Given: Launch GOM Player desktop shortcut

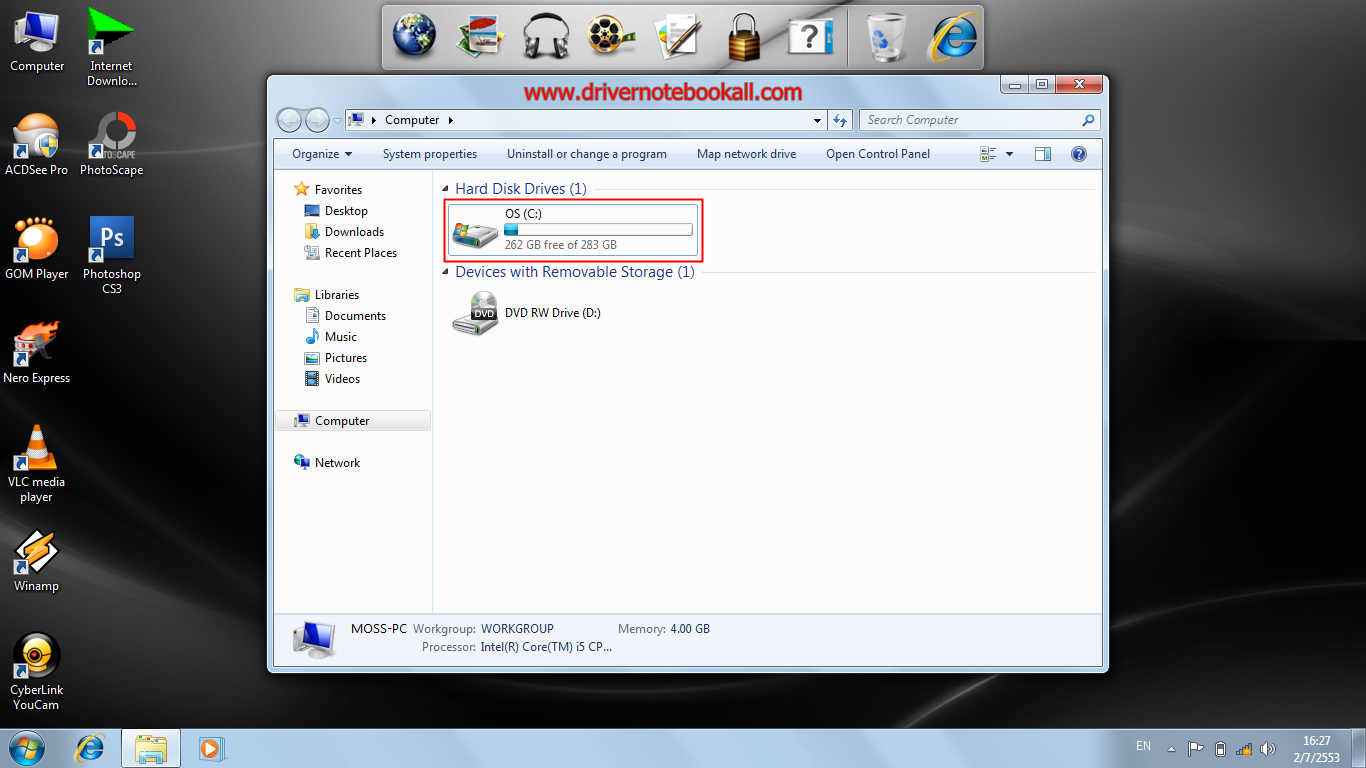Looking at the screenshot, I should coord(37,249).
